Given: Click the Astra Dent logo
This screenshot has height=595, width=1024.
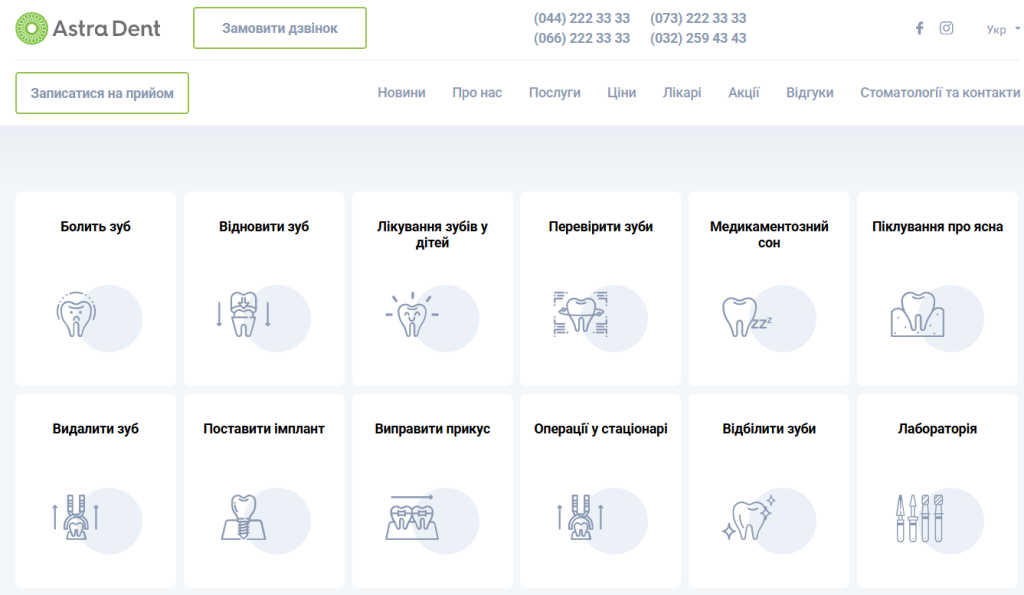Looking at the screenshot, I should pyautogui.click(x=88, y=29).
